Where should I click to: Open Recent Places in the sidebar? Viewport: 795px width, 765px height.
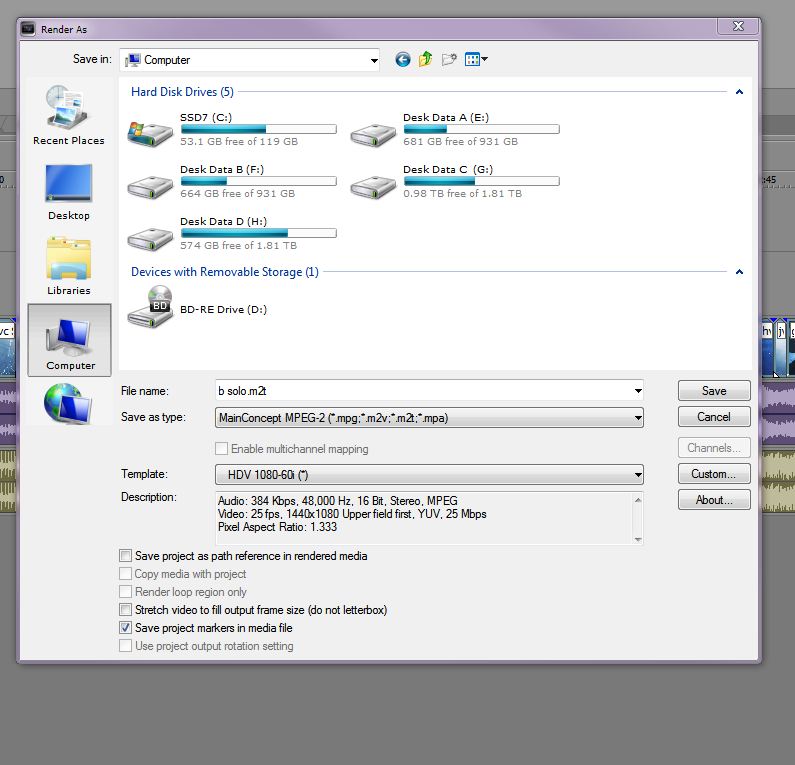pos(68,115)
